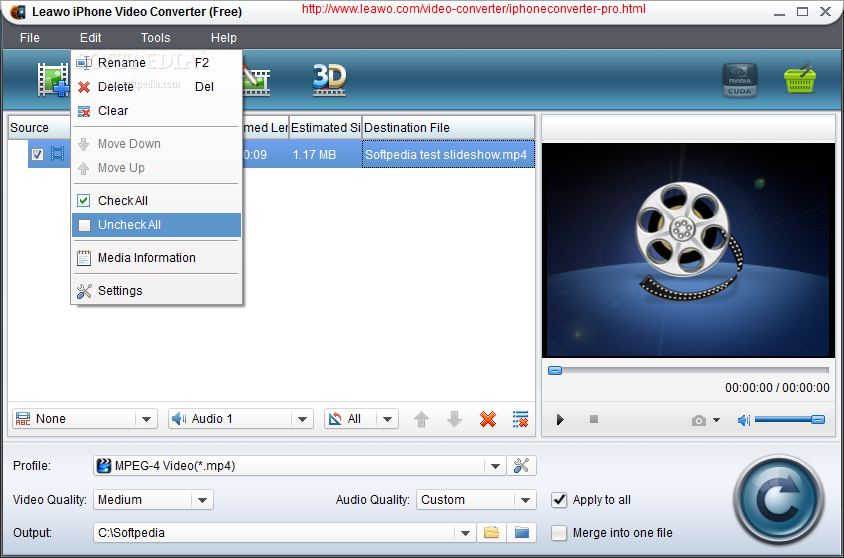Open the Video Quality Medium dropdown
This screenshot has width=844, height=558.
click(202, 500)
